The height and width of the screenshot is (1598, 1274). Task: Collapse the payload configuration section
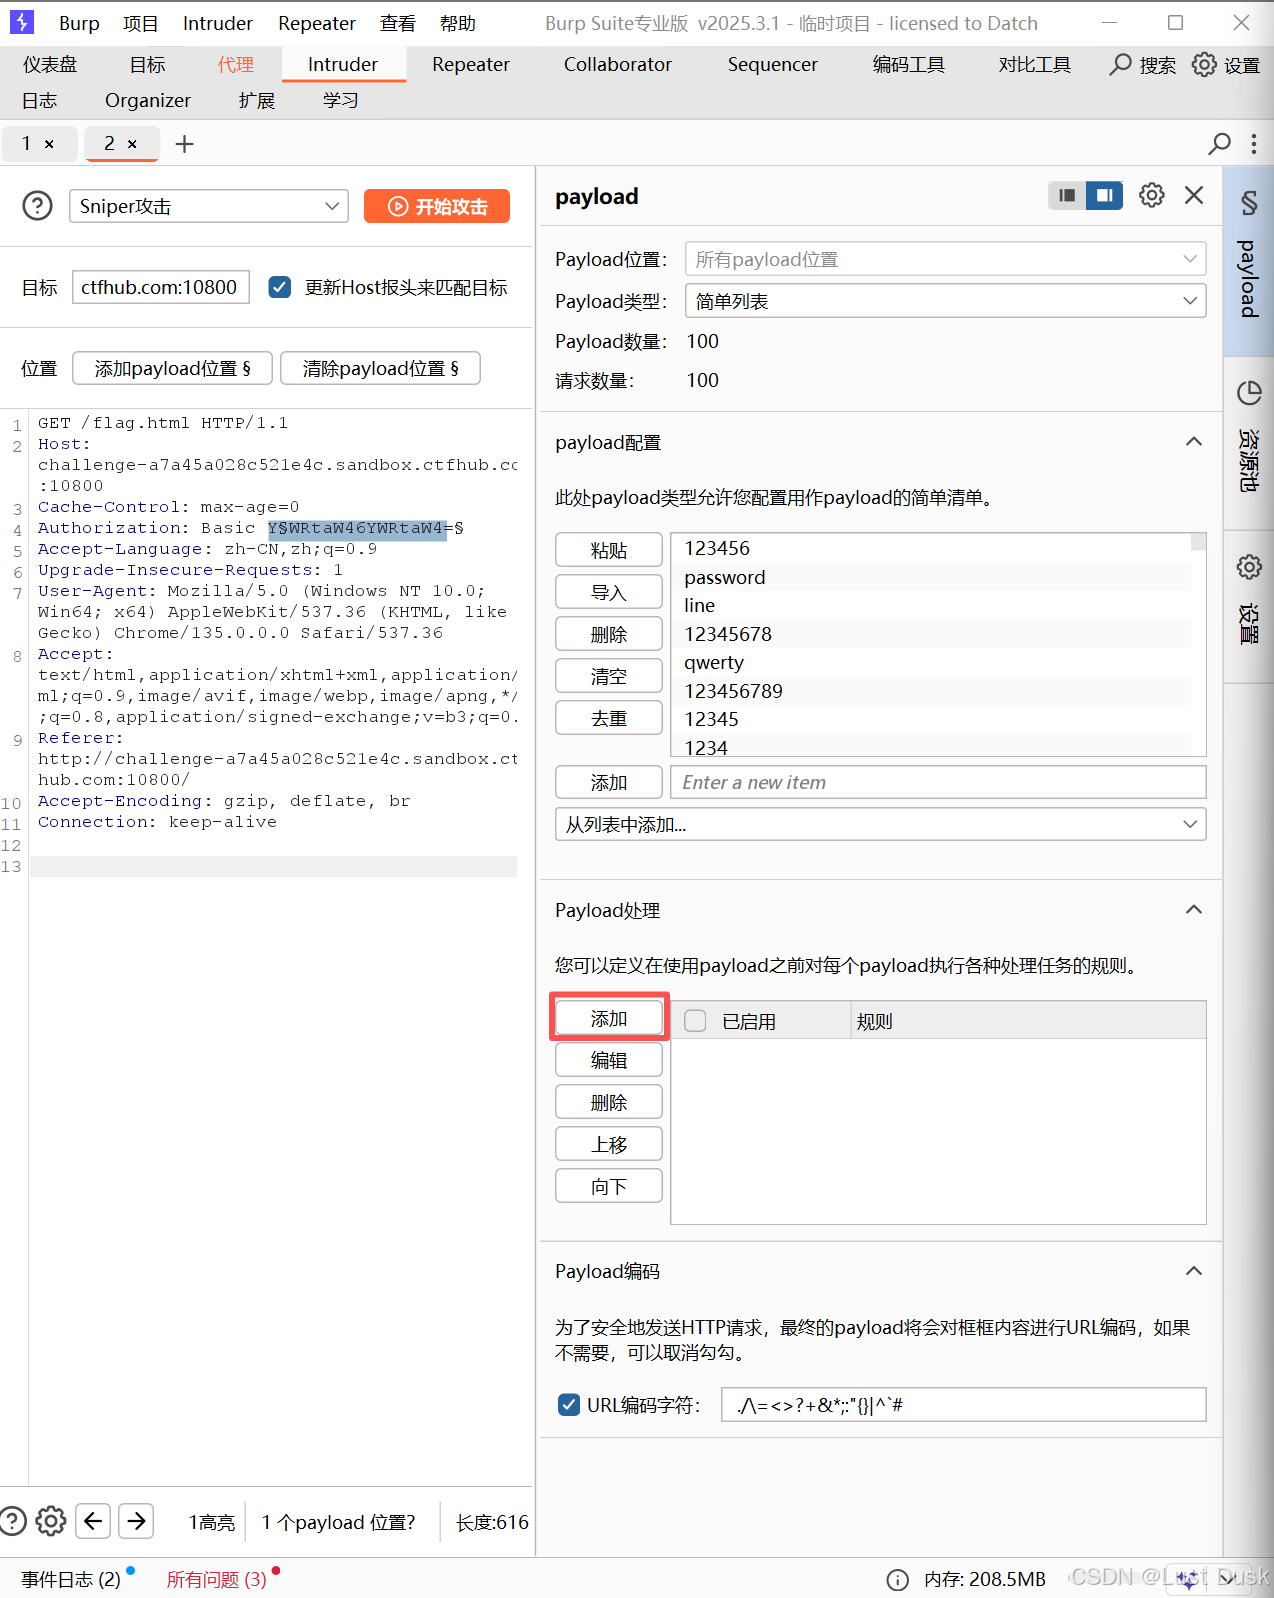pos(1194,442)
